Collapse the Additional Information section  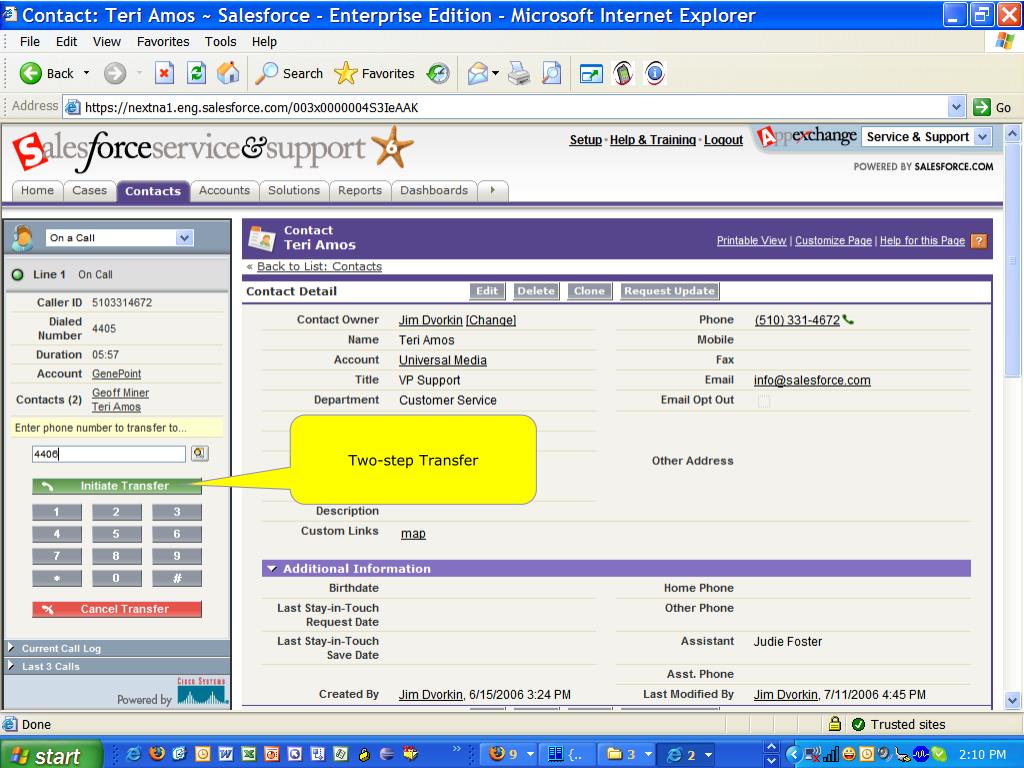click(x=272, y=569)
